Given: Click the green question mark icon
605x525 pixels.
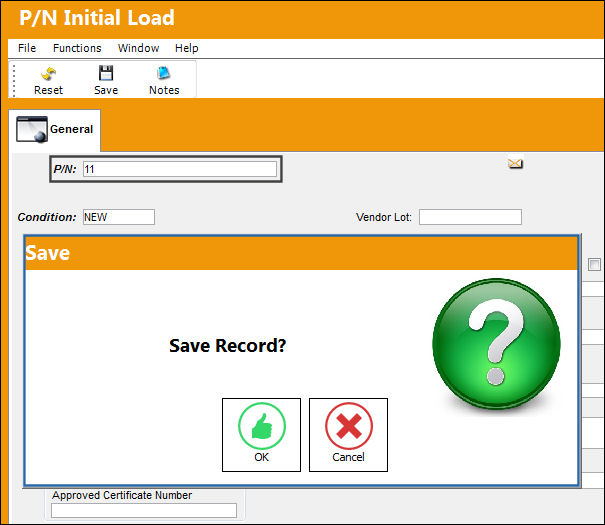Looking at the screenshot, I should pos(497,344).
